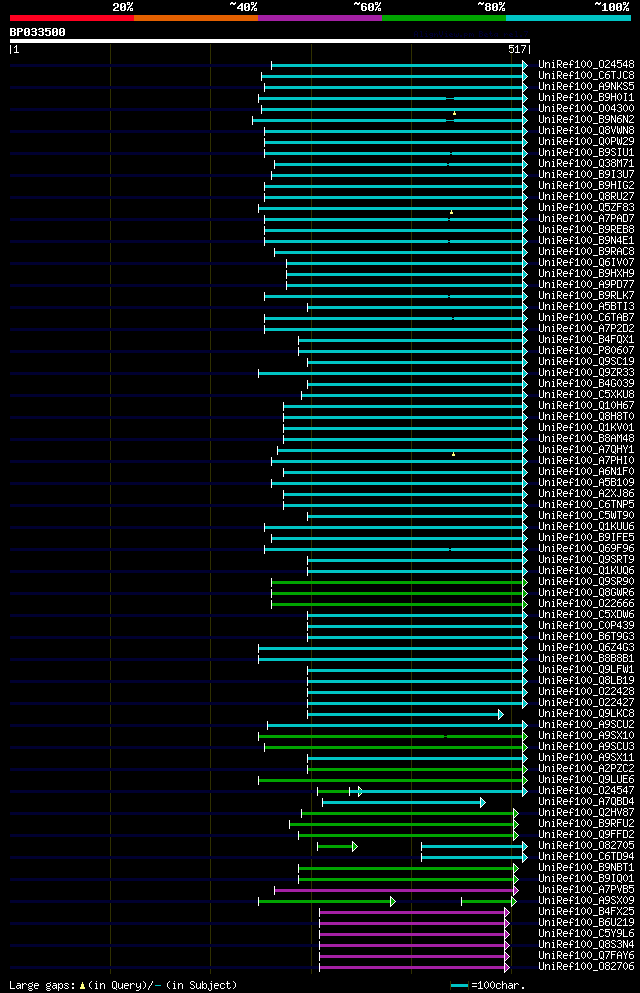Select label UniRef100_A2XJ86

pyautogui.click(x=586, y=493)
